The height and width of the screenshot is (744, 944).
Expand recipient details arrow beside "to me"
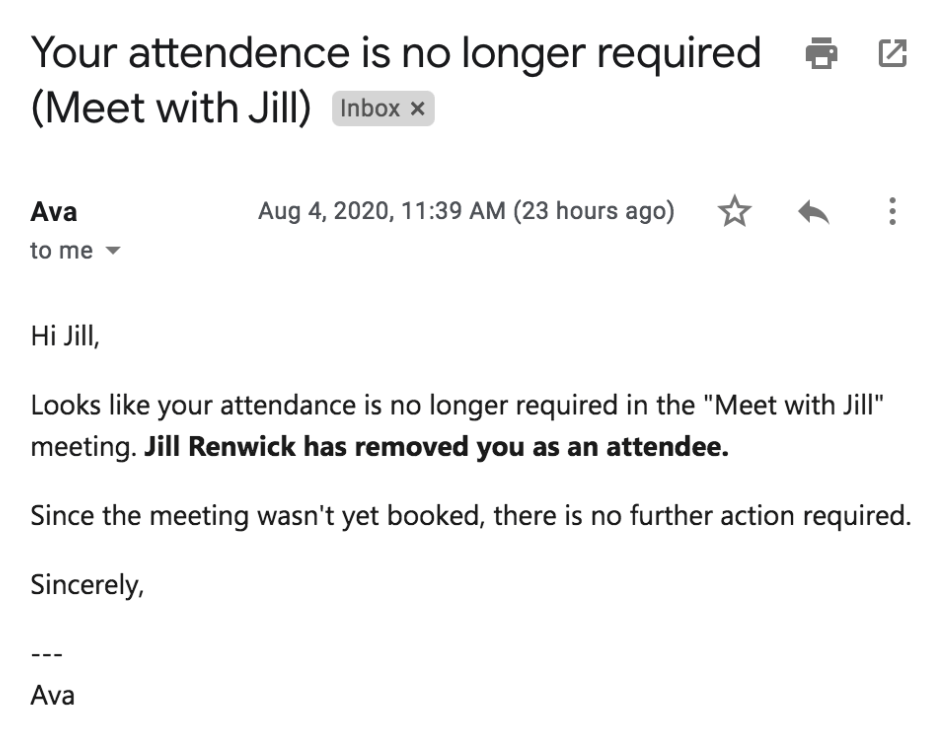(112, 251)
